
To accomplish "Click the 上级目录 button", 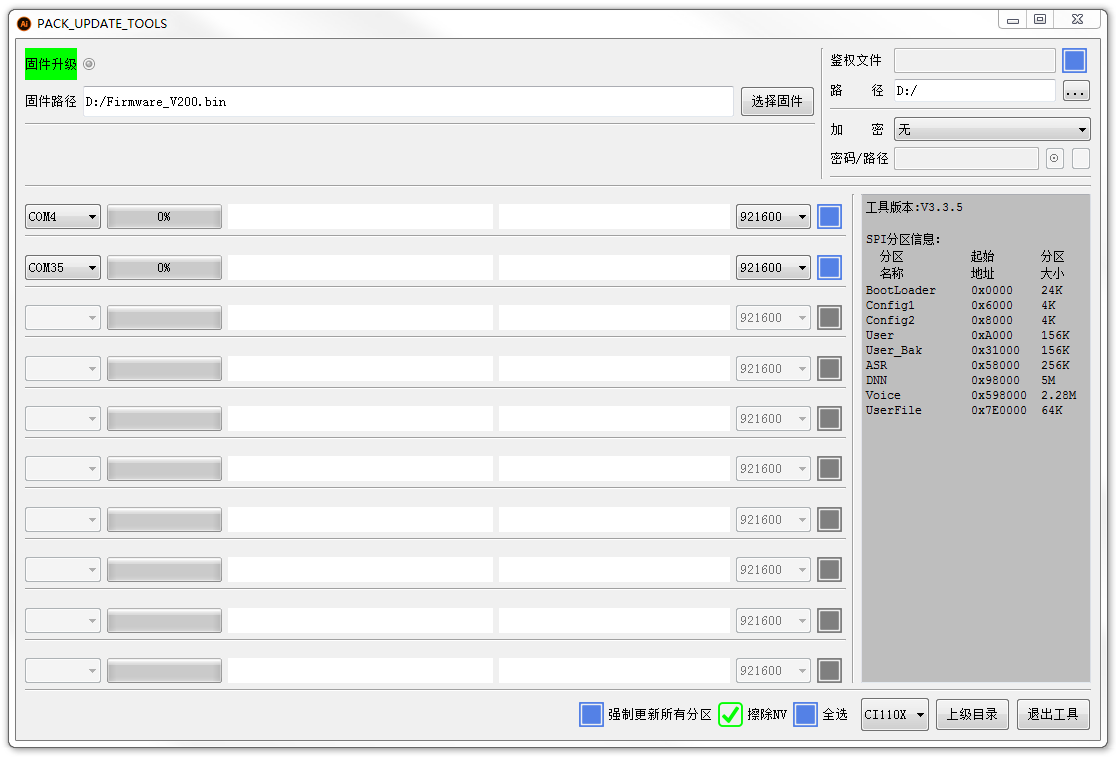I will pos(972,714).
